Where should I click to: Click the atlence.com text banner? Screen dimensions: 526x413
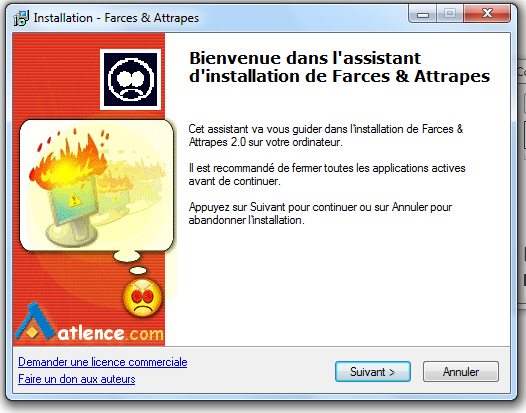(x=110, y=333)
